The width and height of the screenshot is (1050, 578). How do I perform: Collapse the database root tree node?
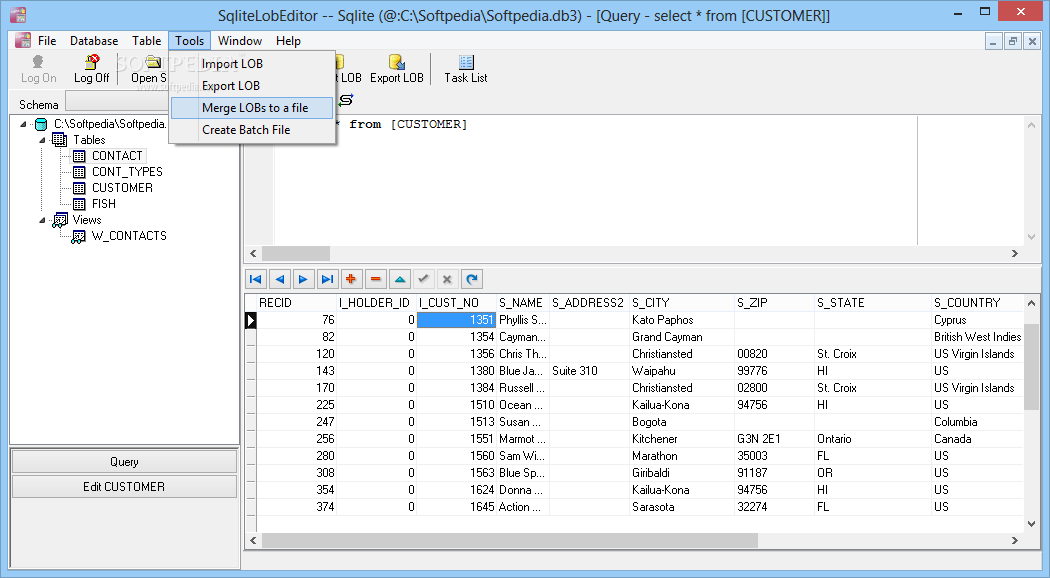23,124
